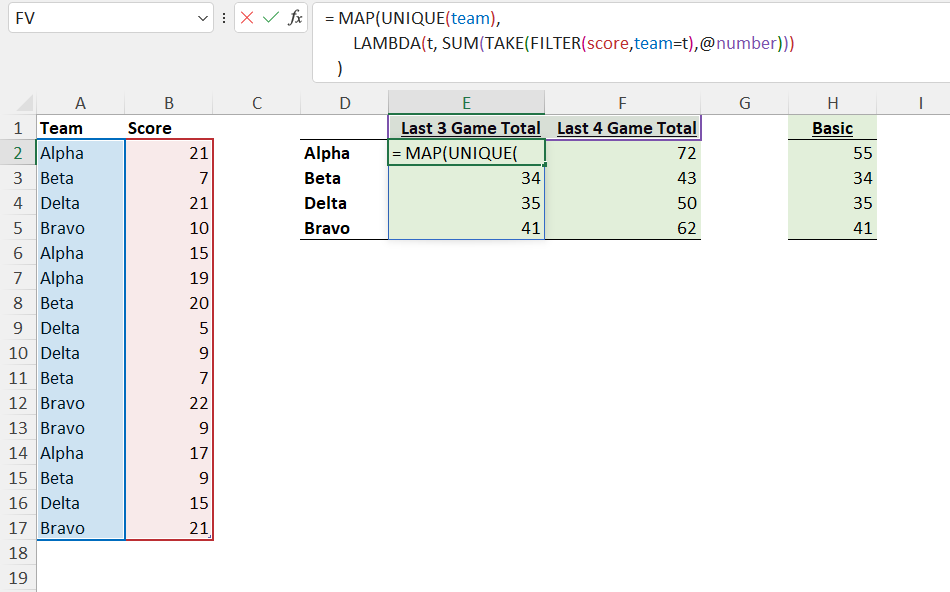Click cell F2 with value 72

click(x=623, y=153)
